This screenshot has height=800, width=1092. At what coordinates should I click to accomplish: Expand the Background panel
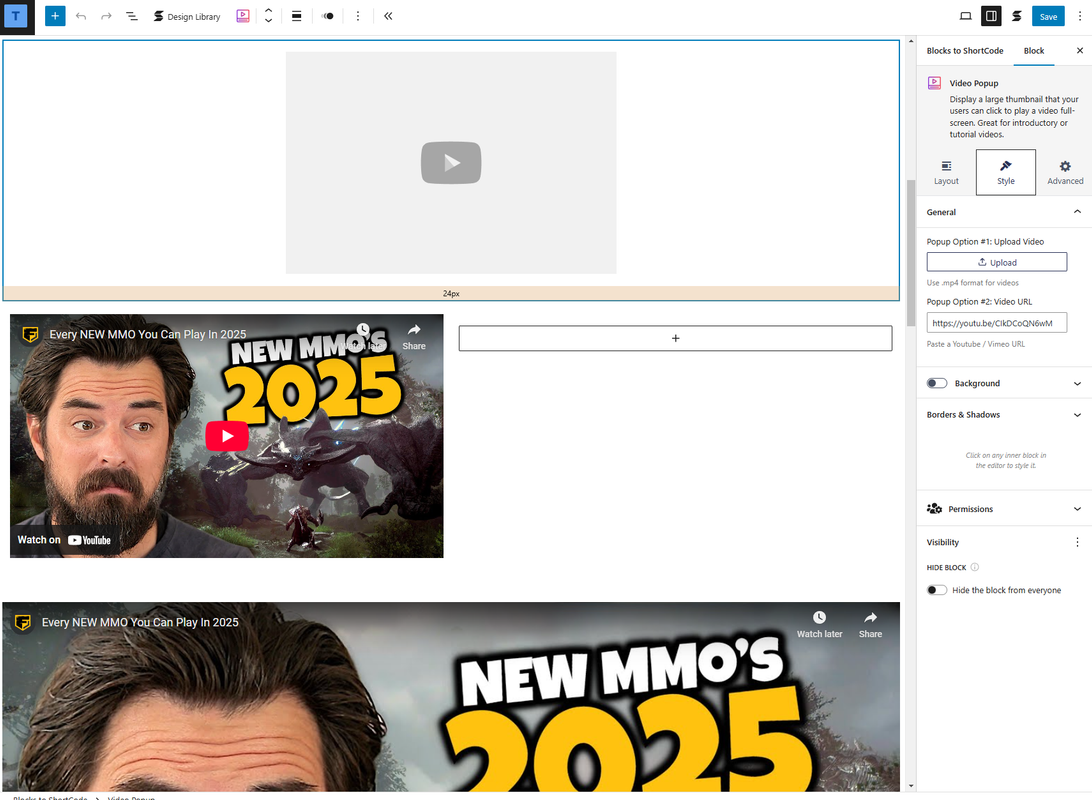[1077, 384]
